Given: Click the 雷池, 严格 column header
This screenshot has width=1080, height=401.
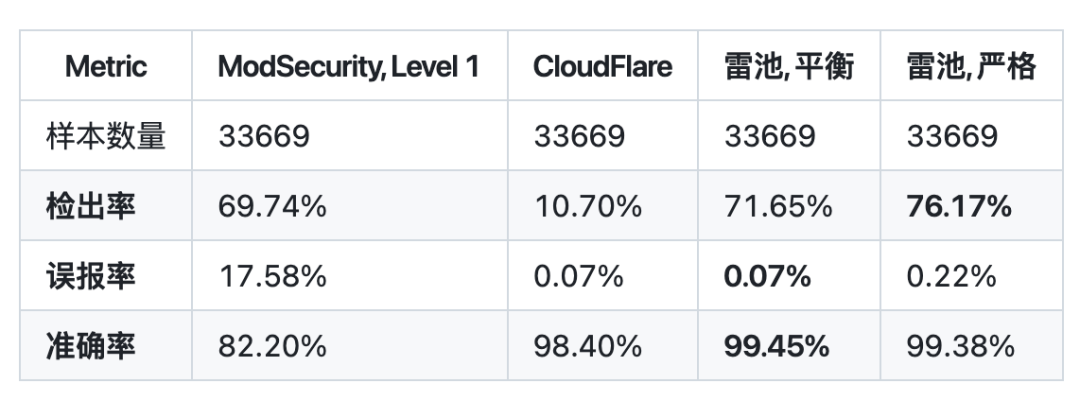Looking at the screenshot, I should tap(971, 67).
